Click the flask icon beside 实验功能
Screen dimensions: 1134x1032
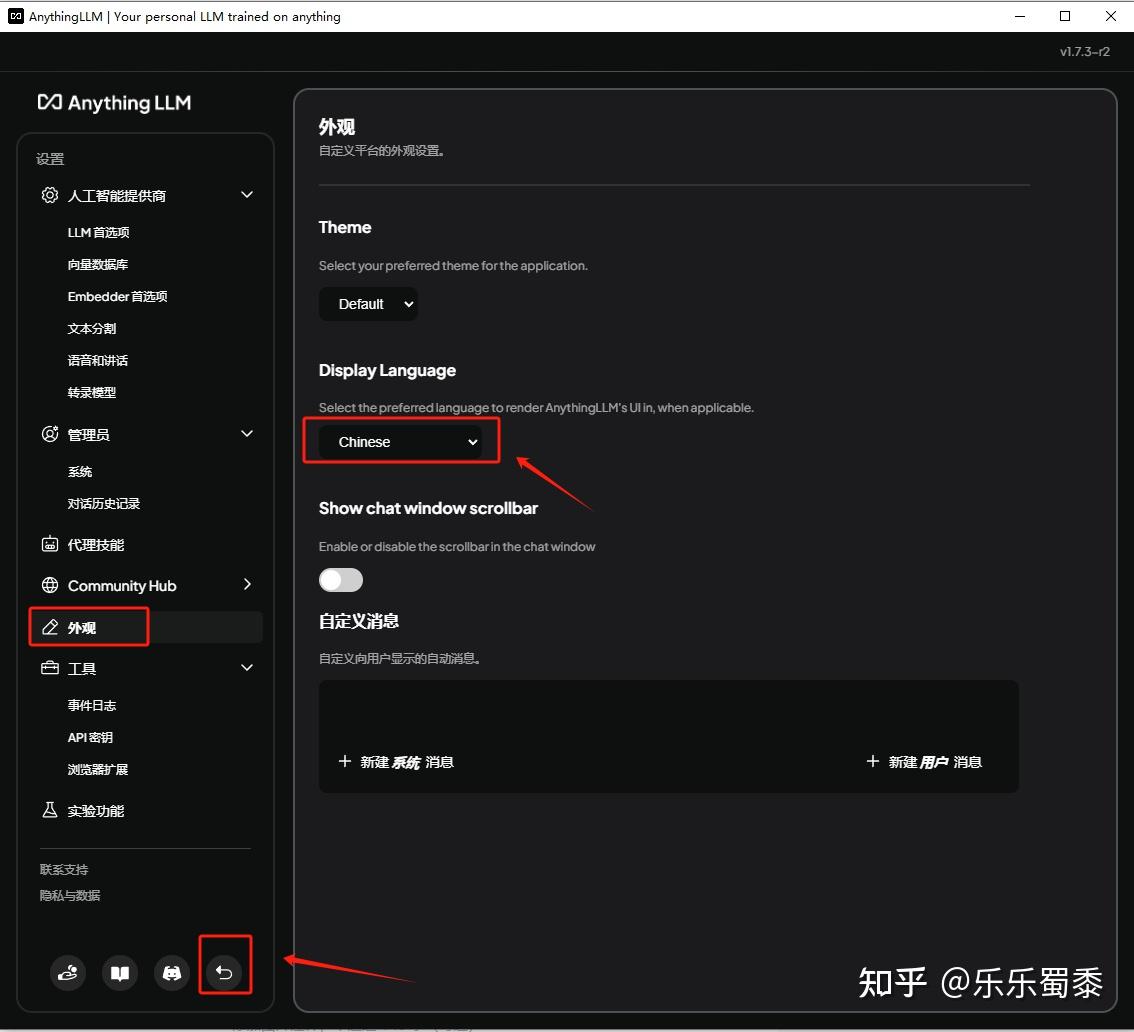(50, 810)
